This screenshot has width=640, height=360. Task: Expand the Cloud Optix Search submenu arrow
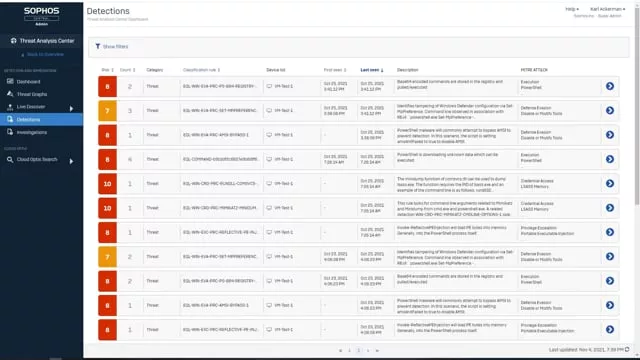71,161
